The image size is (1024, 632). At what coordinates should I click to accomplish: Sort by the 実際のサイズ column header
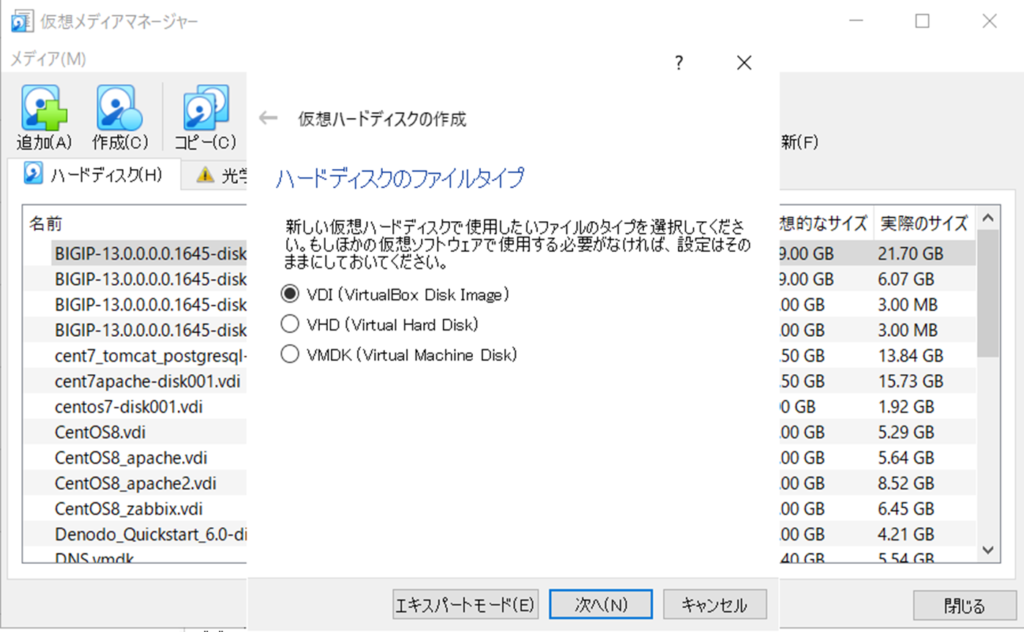[x=922, y=222]
